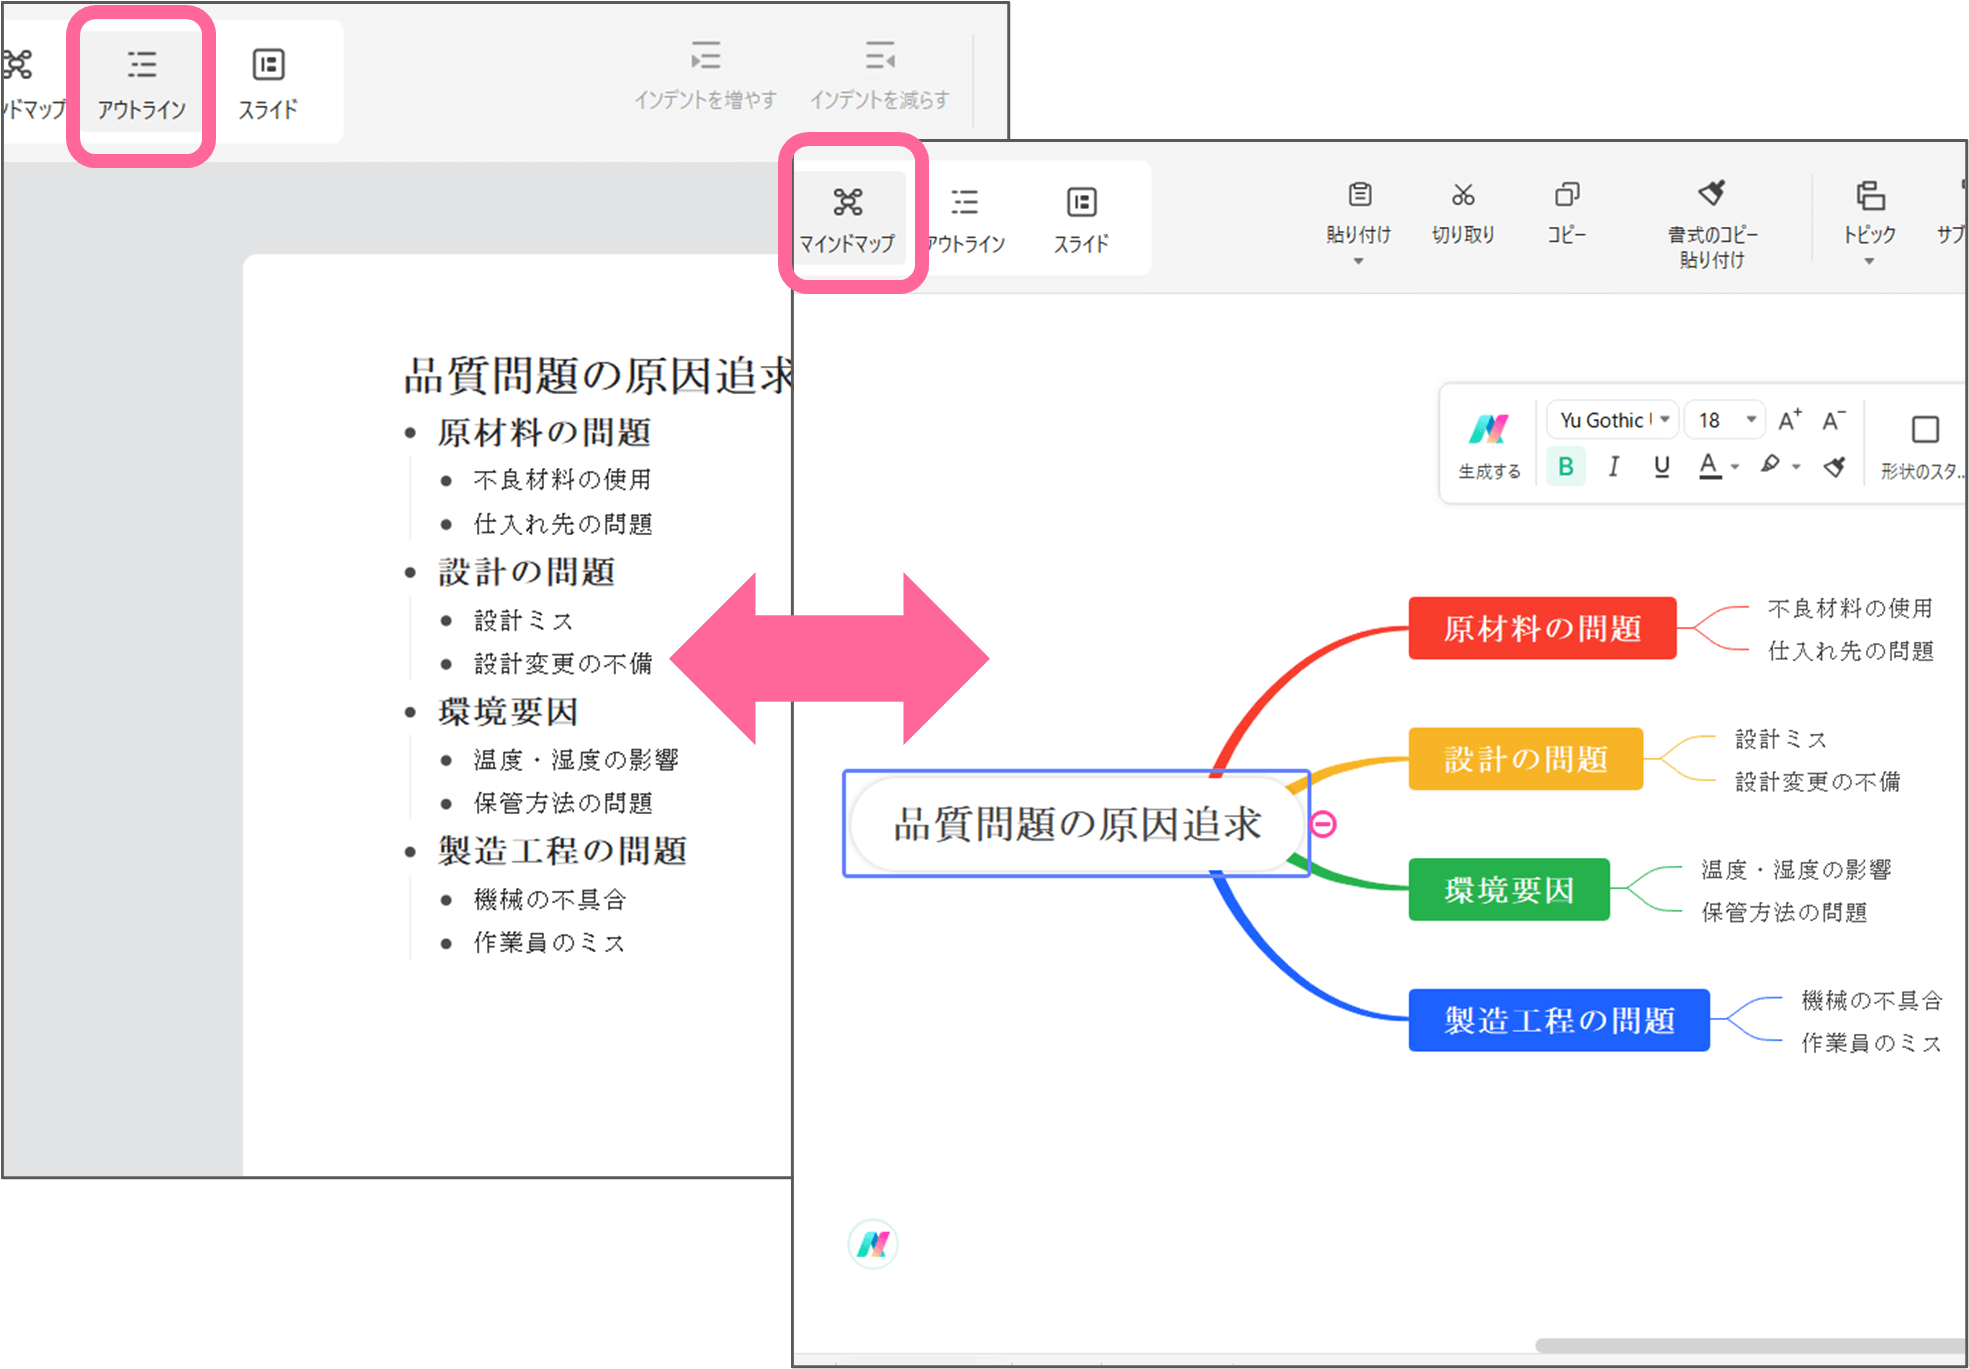Click outline item 設計ミス
Screen dimensions: 1969x1369
[524, 620]
